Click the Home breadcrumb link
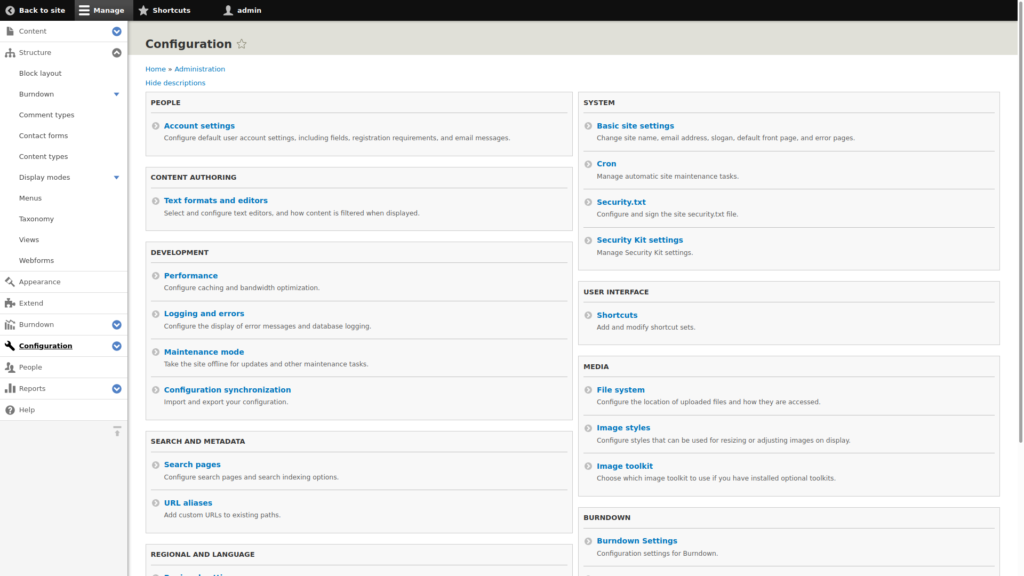 [x=155, y=69]
